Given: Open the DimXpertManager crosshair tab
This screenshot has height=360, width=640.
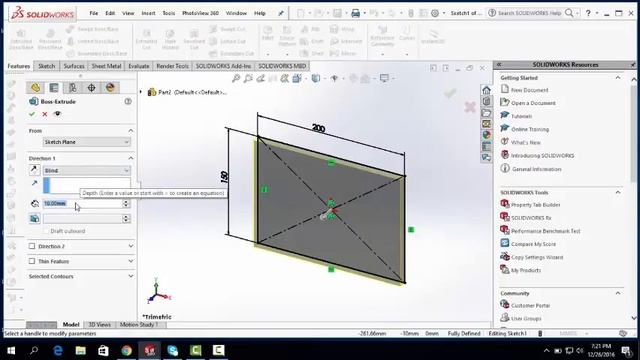Looking at the screenshot, I should pos(91,87).
